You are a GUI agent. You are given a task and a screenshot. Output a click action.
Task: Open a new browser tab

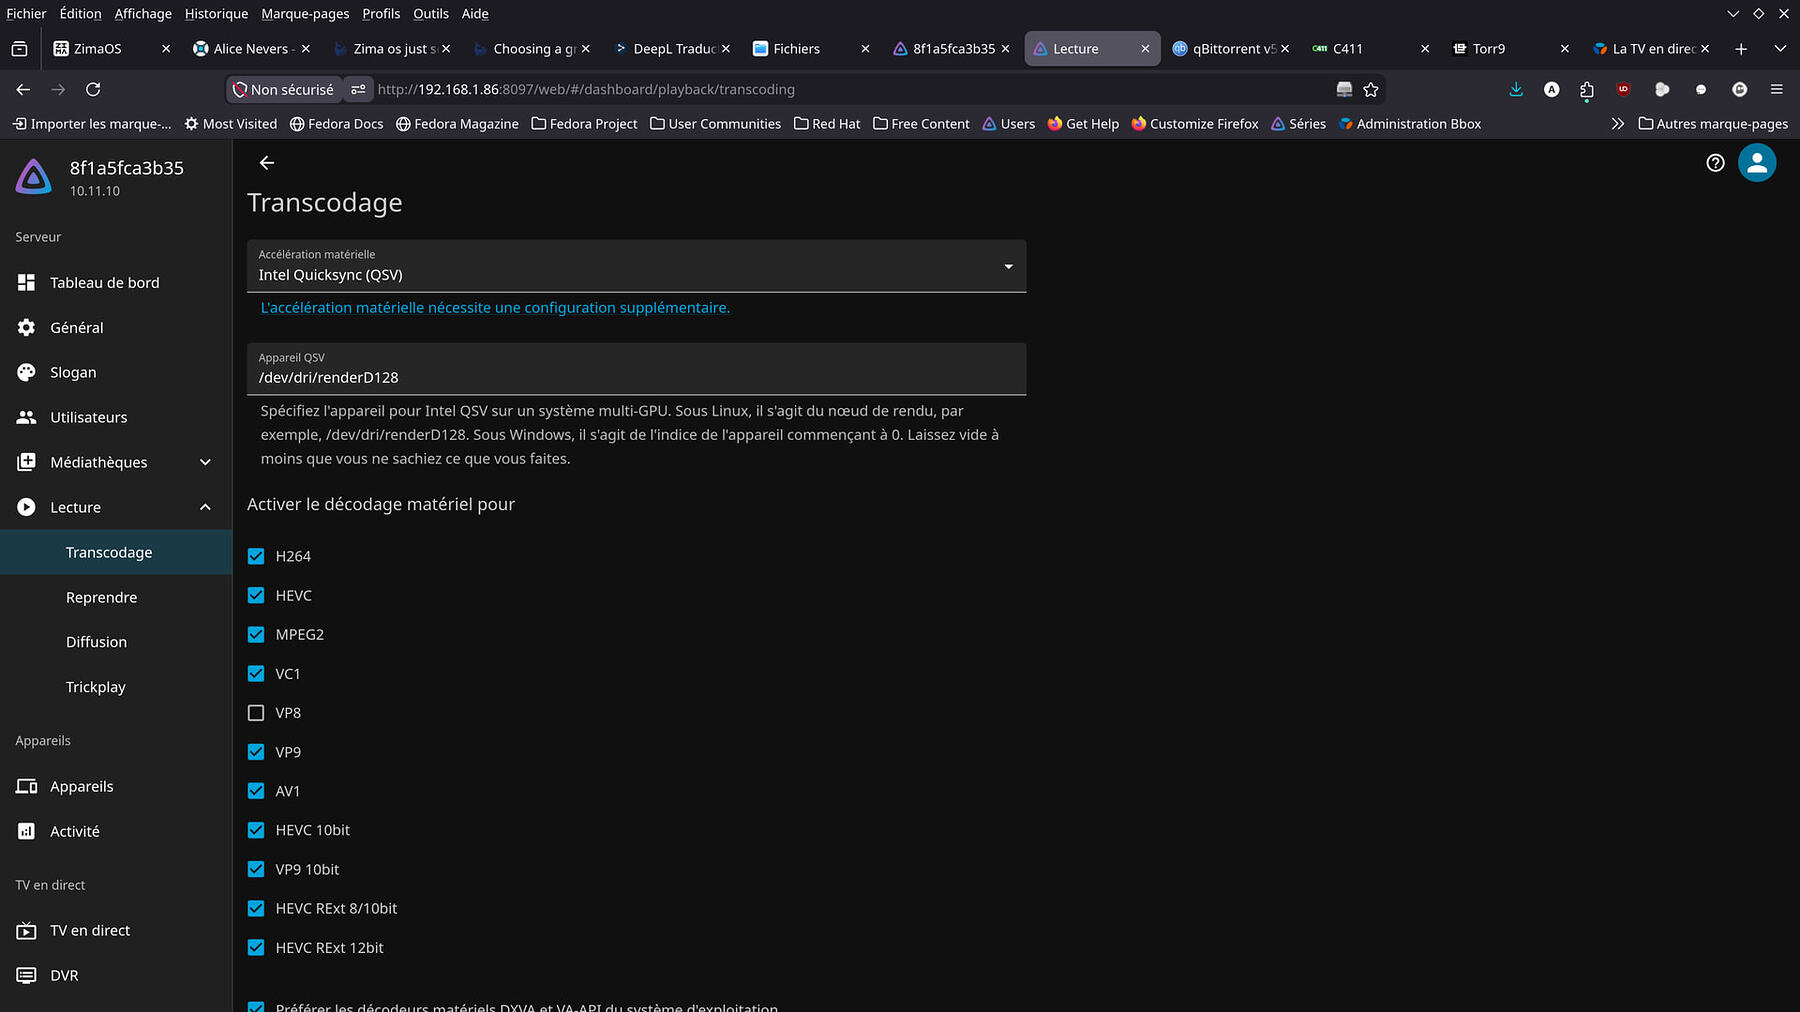[1741, 49]
